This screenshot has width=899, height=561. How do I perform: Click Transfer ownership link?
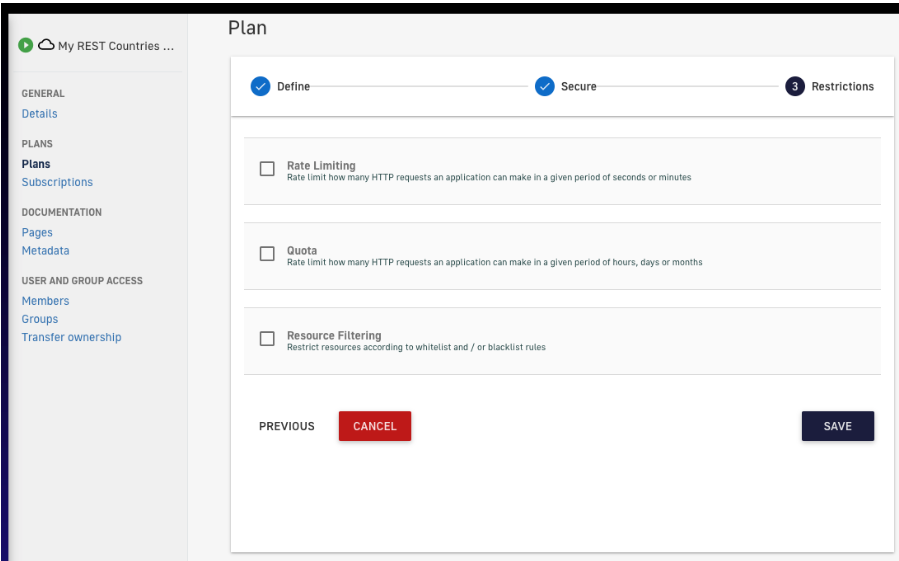click(x=72, y=337)
